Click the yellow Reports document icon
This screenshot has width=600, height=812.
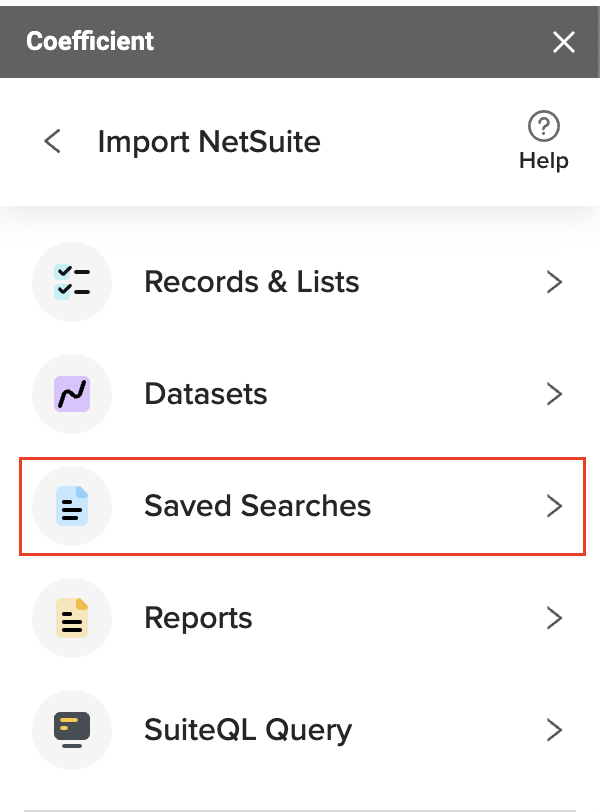pyautogui.click(x=72, y=618)
